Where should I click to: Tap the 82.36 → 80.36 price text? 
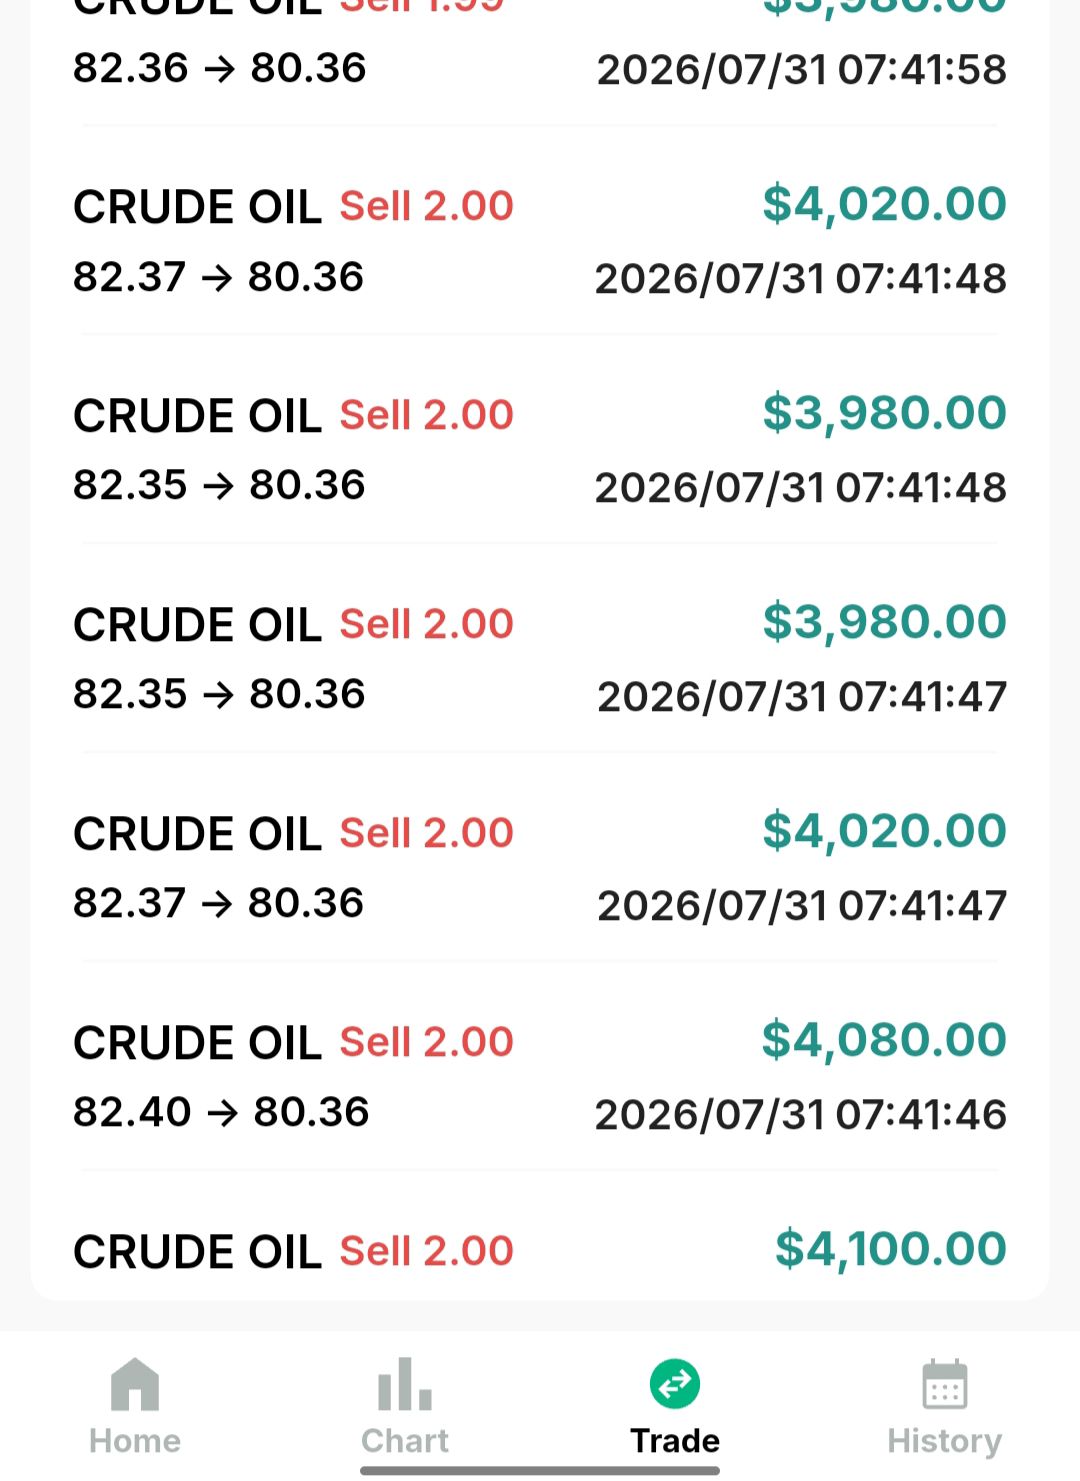219,68
